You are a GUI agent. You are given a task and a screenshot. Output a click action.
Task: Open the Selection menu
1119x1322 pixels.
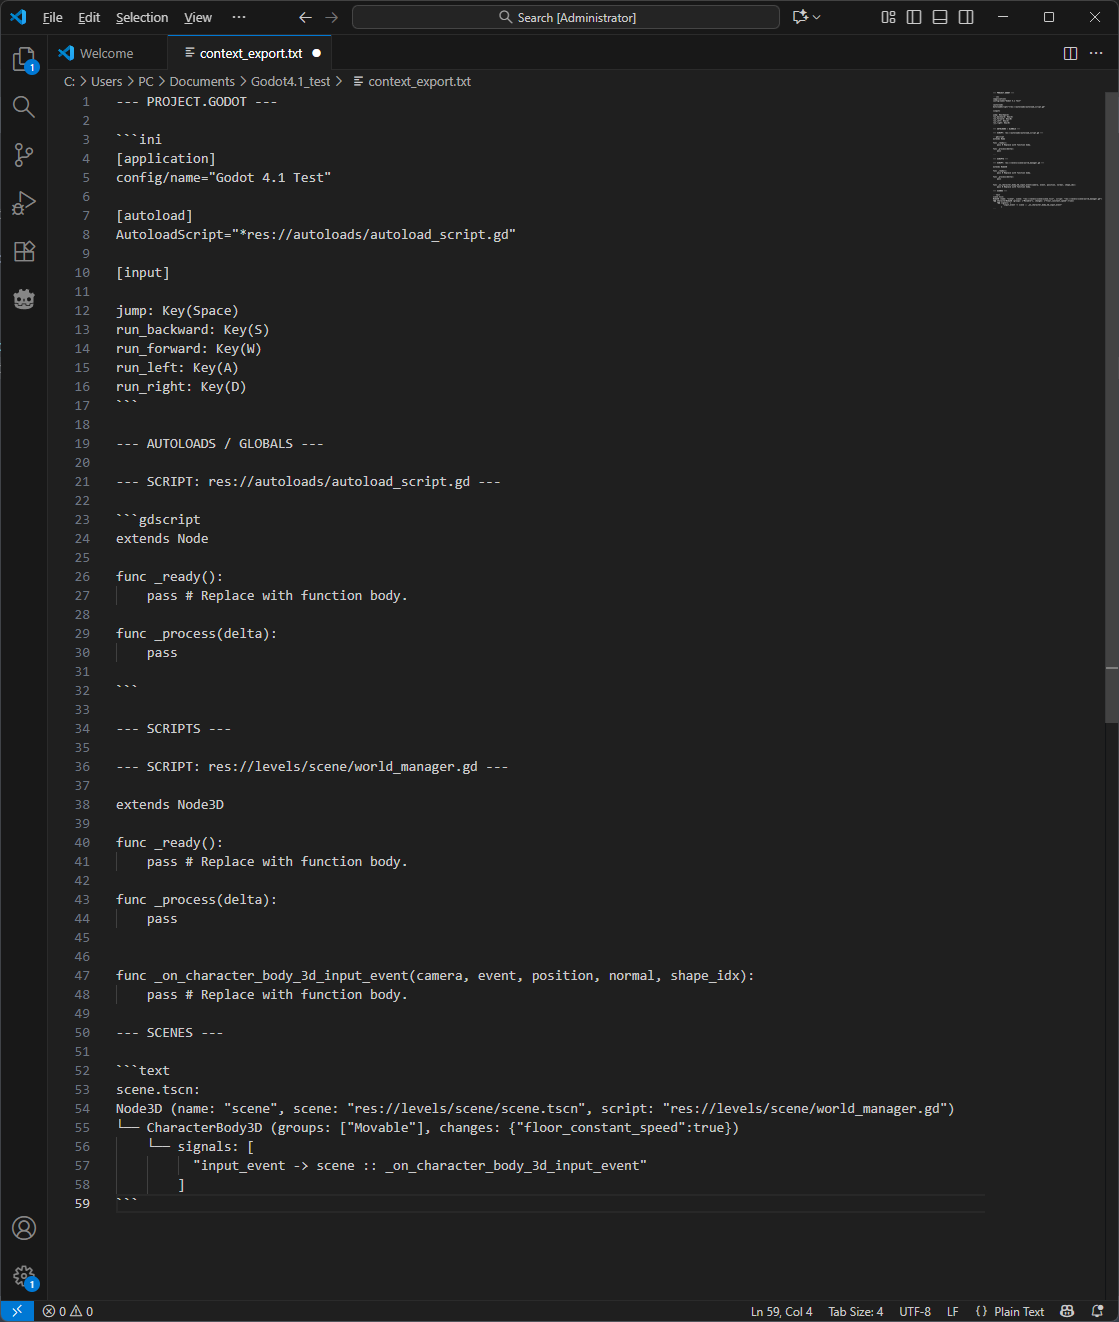point(142,17)
